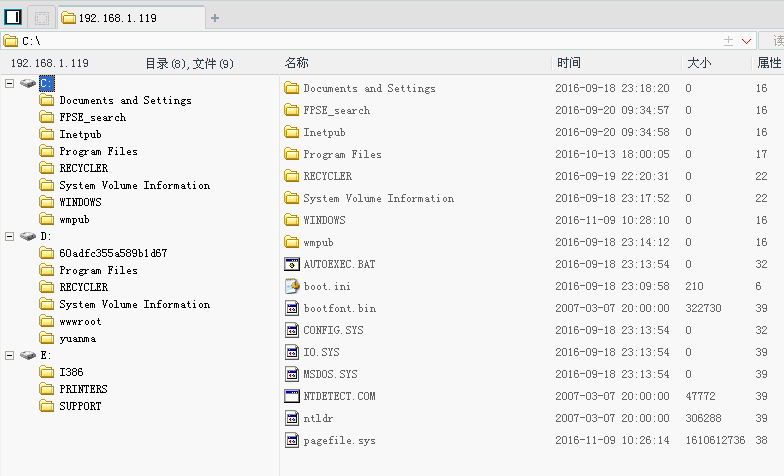Click the CONFIG.SYS file icon
The image size is (784, 476).
click(292, 330)
